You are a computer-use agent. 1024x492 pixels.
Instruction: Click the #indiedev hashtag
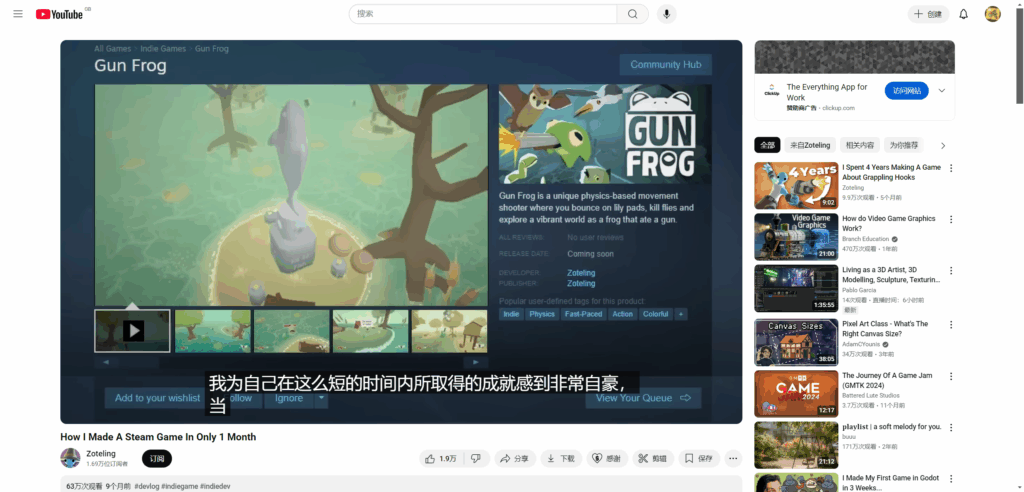tap(215, 487)
